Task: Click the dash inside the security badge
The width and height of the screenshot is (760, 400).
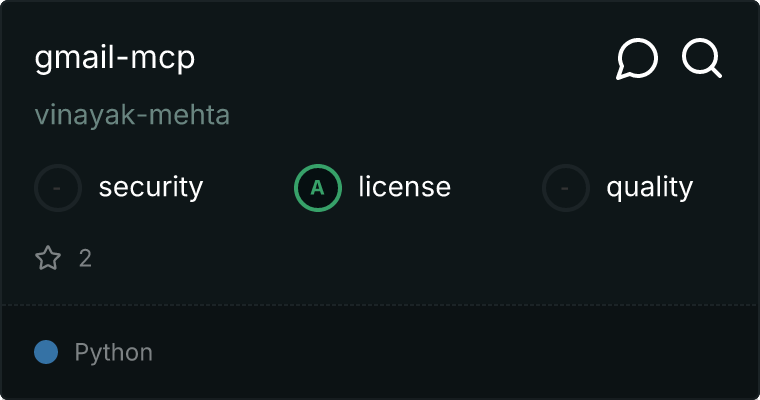Action: point(58,187)
